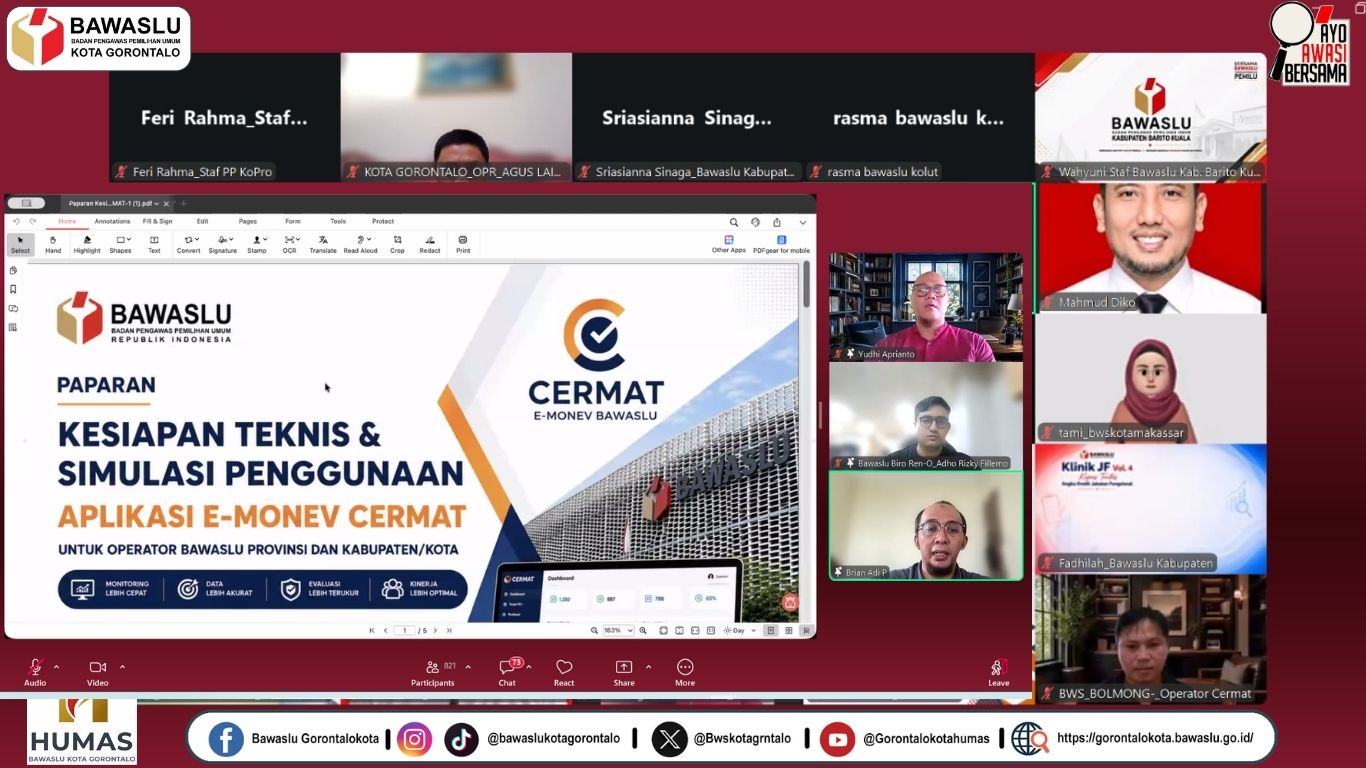Screen dimensions: 1366x768
Task: Open the Fill & Sign tab
Action: (x=158, y=221)
